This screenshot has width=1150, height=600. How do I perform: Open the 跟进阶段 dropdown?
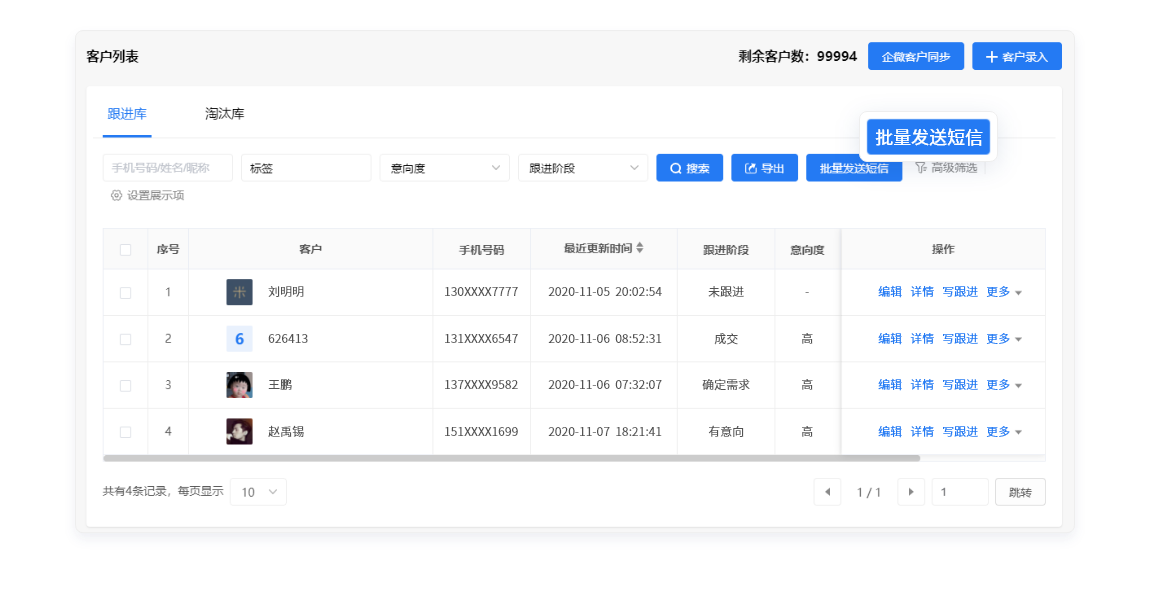[582, 167]
